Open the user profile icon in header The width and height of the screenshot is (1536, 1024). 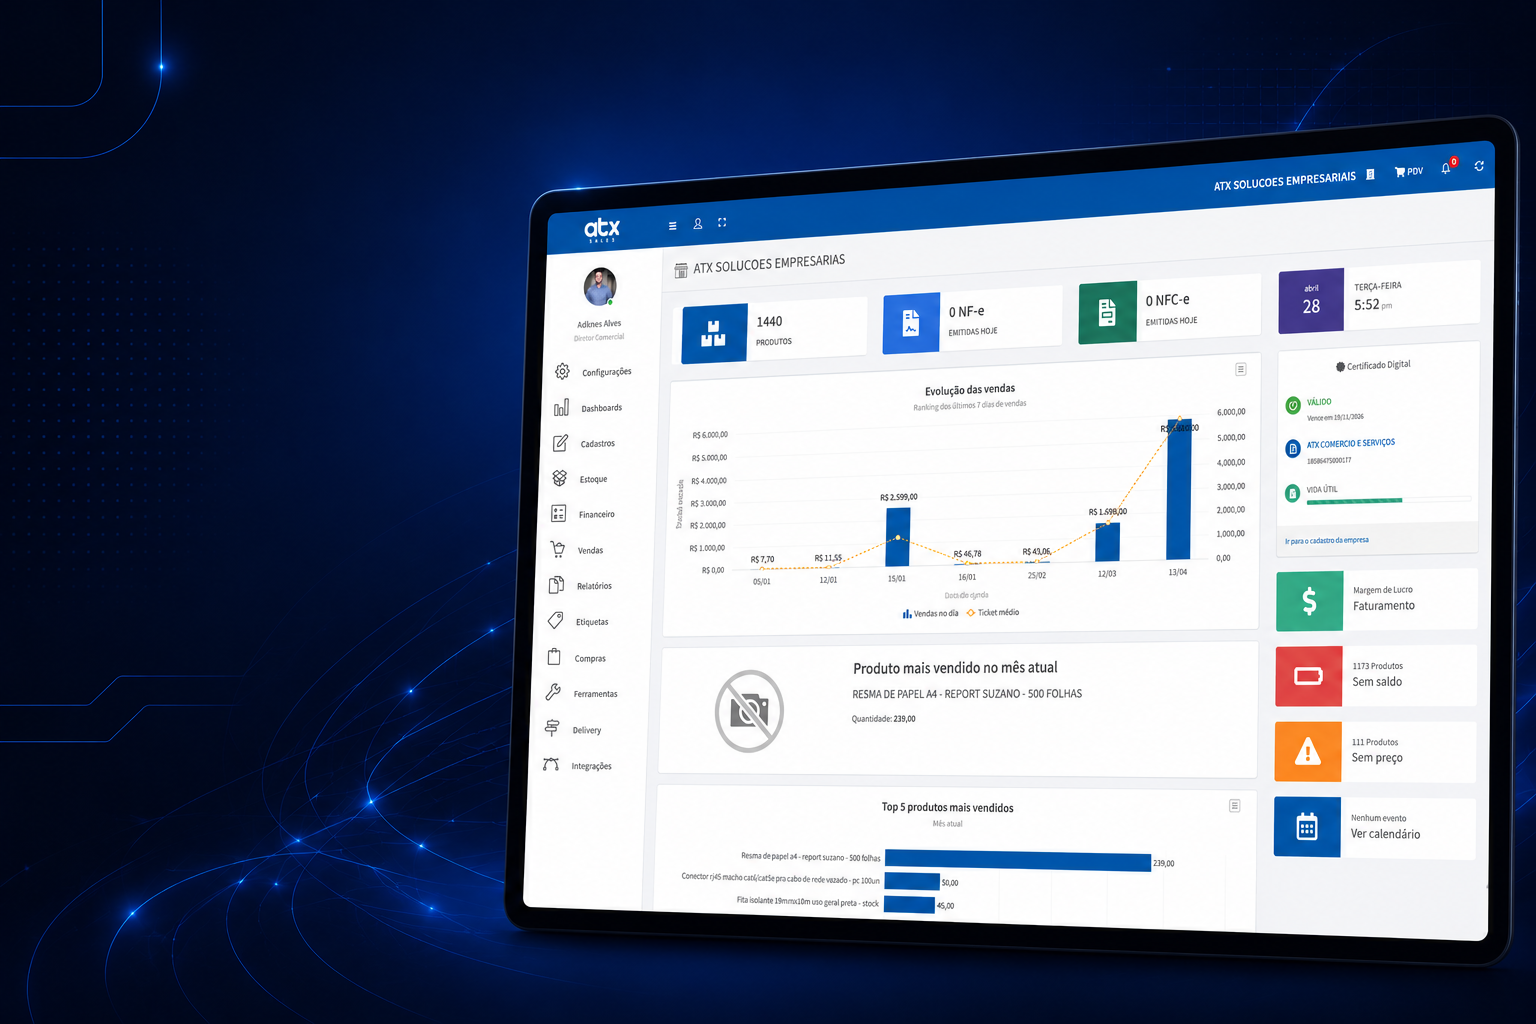click(x=698, y=224)
